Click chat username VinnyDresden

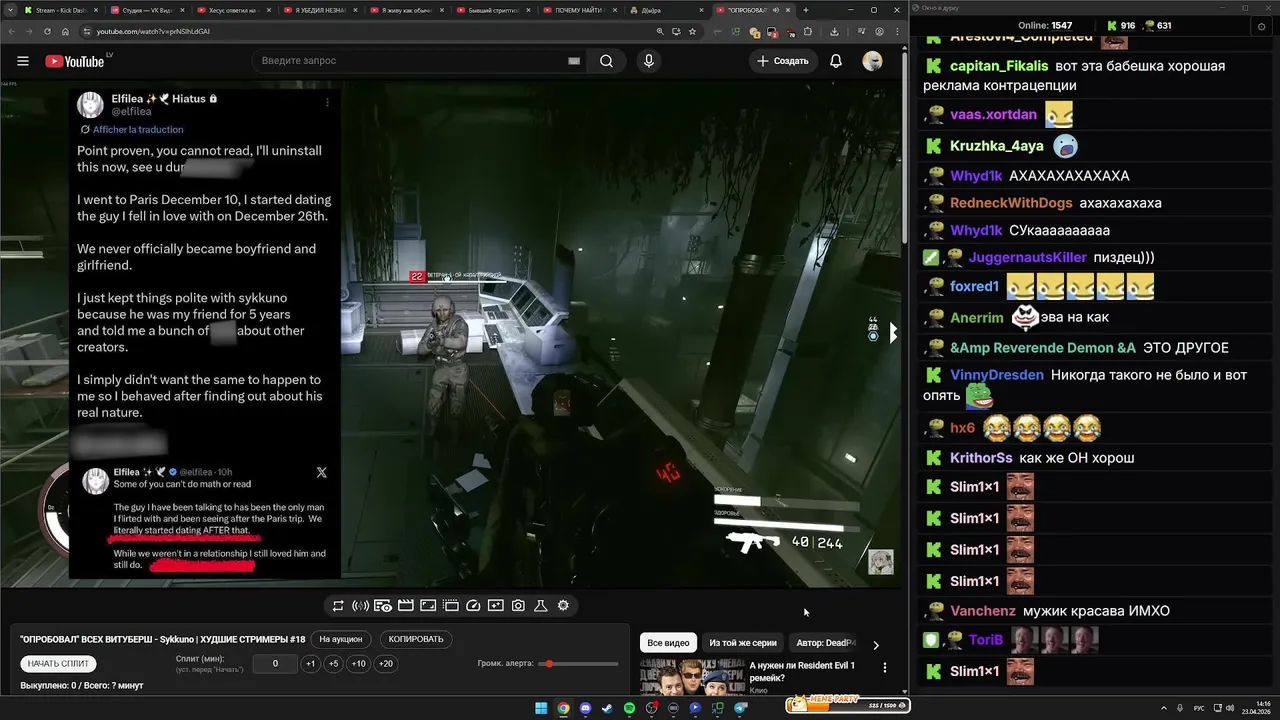point(996,375)
